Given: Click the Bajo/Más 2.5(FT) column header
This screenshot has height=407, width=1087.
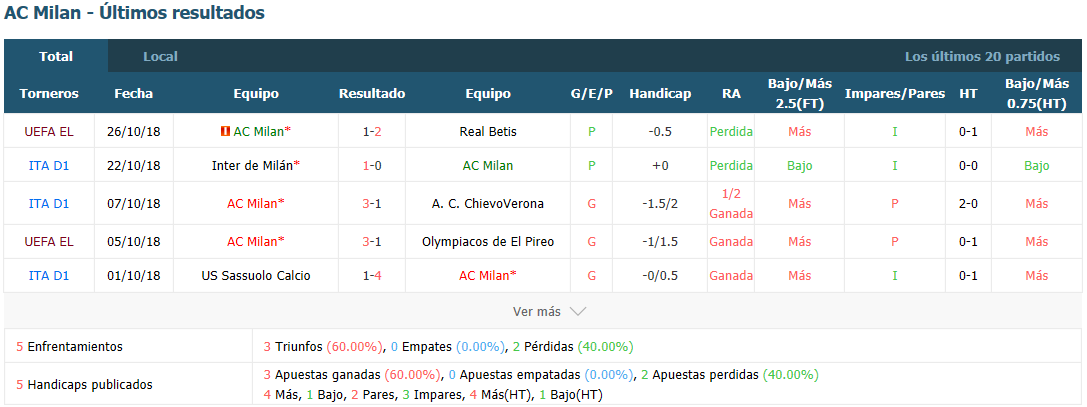Looking at the screenshot, I should tap(799, 93).
